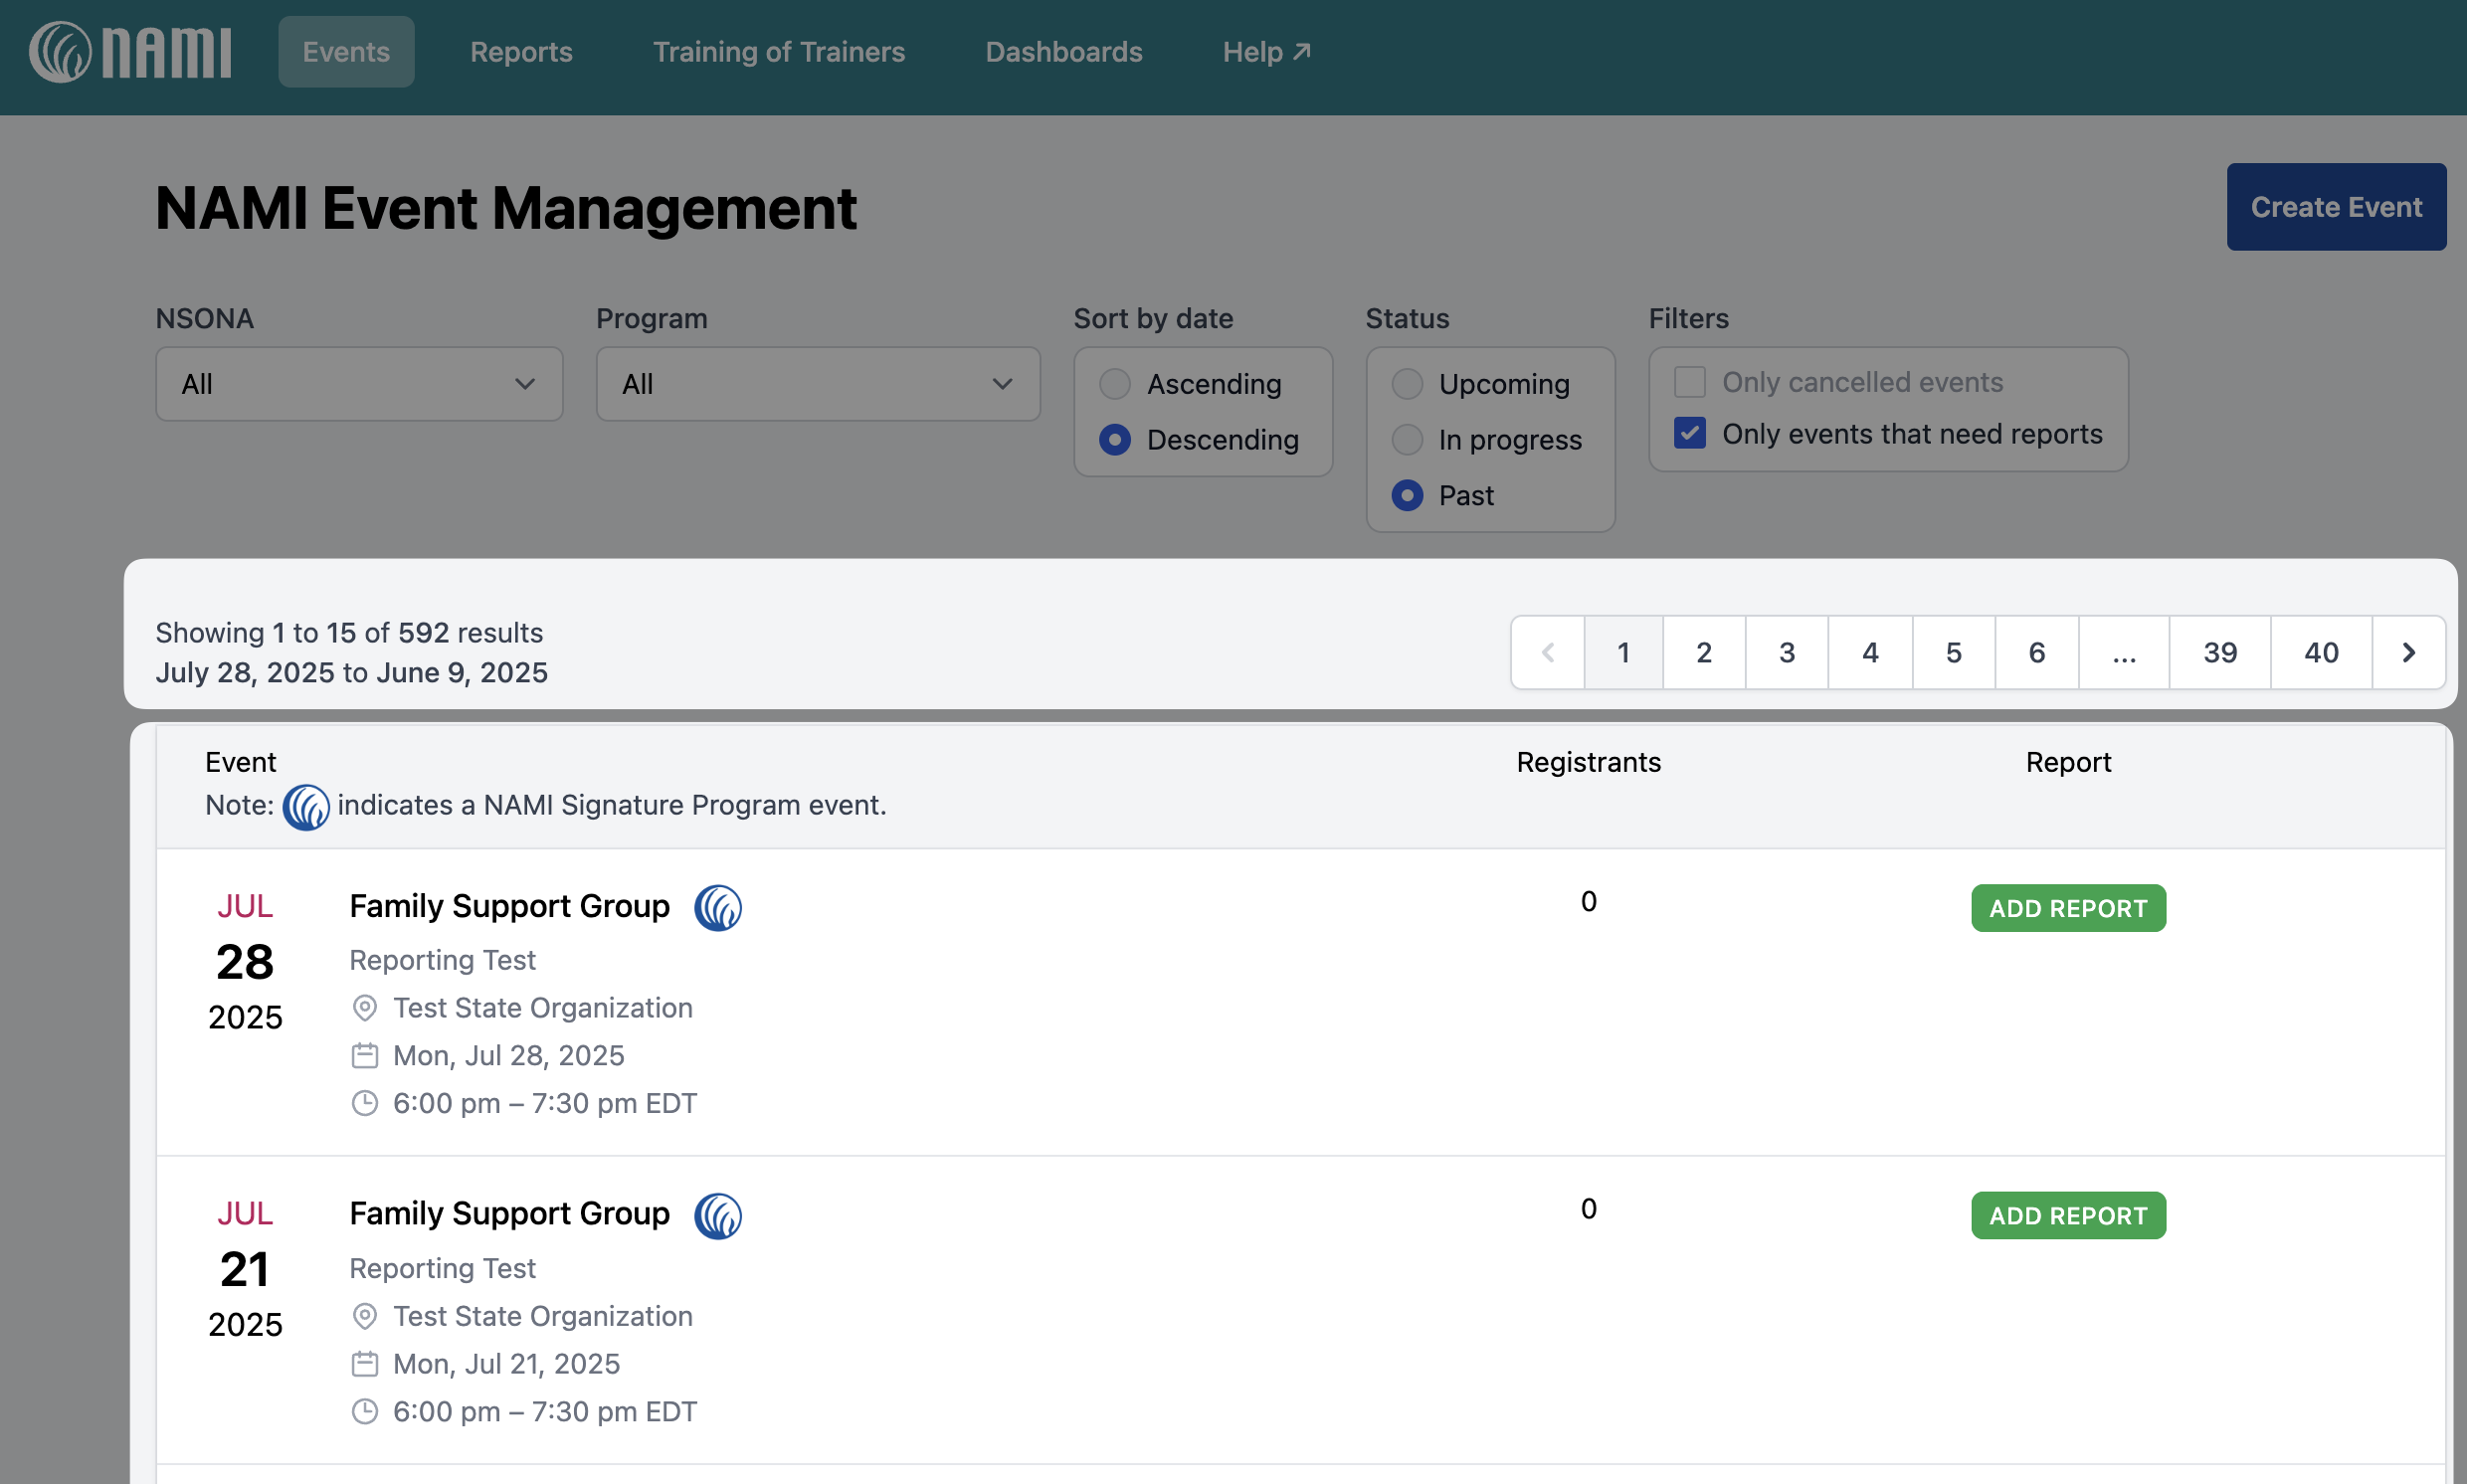
Task: Click the NAMI Signature icon beside Jul 28 event
Action: 718,908
